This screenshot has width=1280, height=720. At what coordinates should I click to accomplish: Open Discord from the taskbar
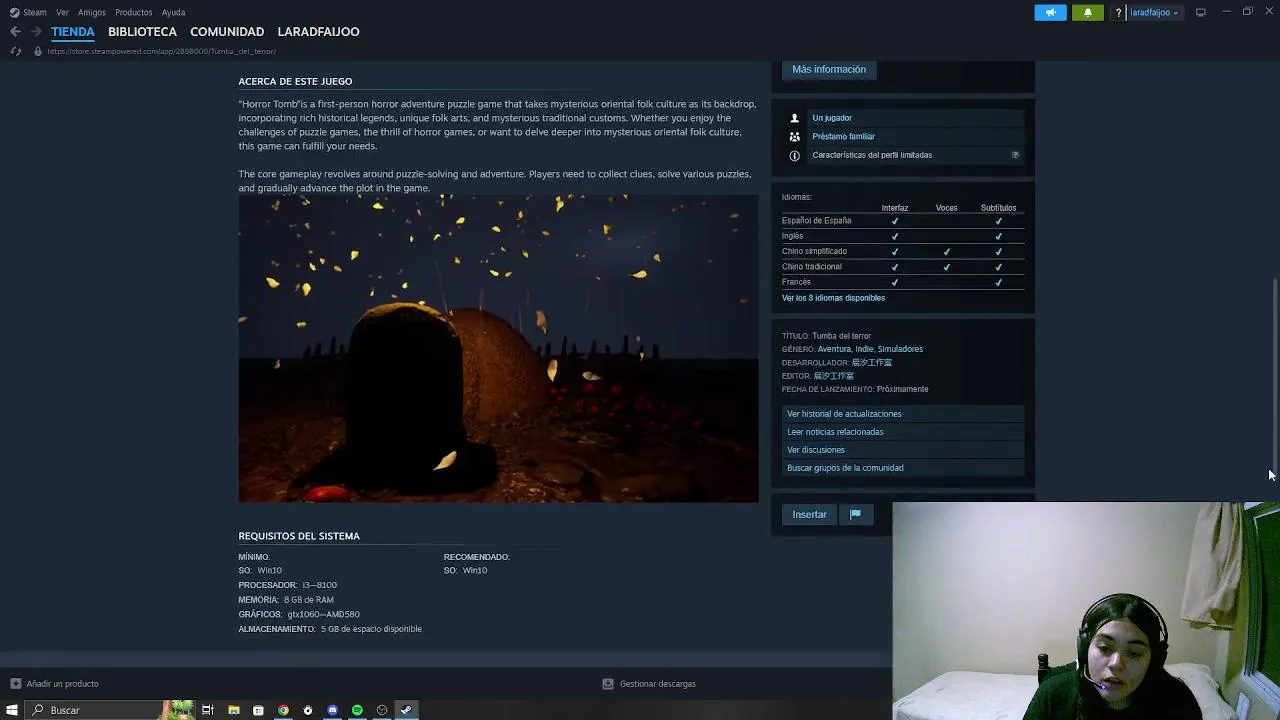(x=333, y=710)
